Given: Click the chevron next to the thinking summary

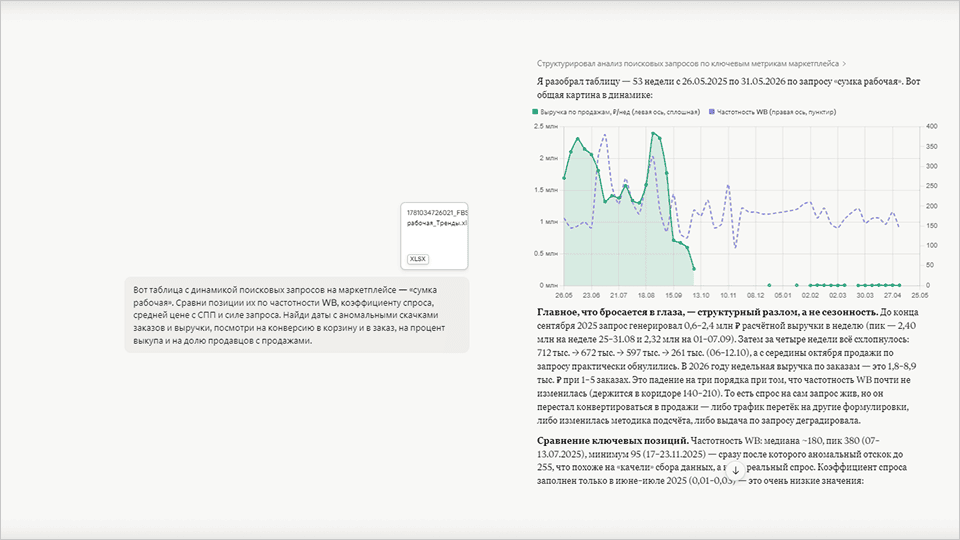Looking at the screenshot, I should coord(844,64).
